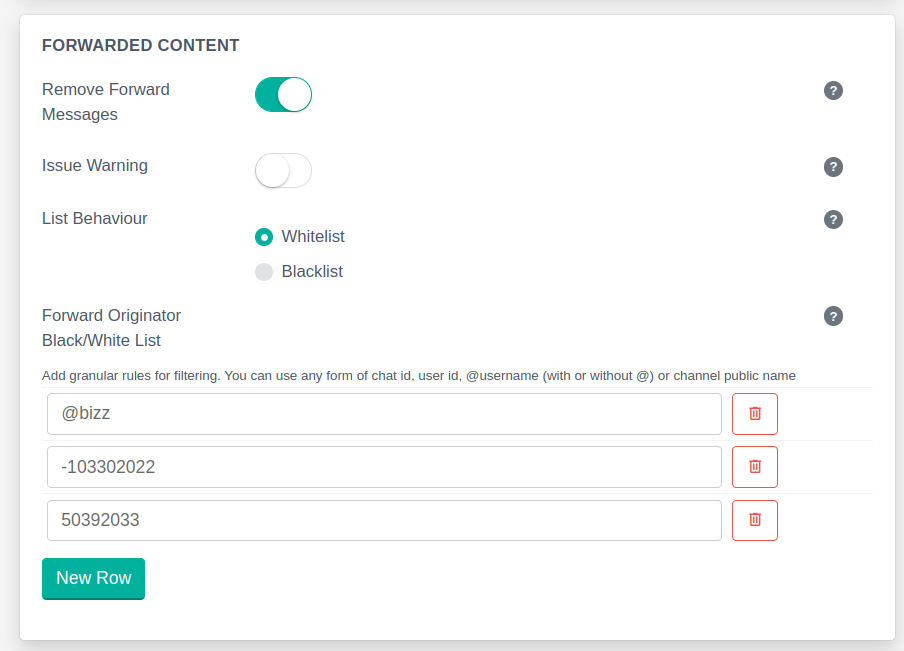This screenshot has height=651, width=904.
Task: Remove the 50392033 row via trash icon
Action: coord(755,520)
